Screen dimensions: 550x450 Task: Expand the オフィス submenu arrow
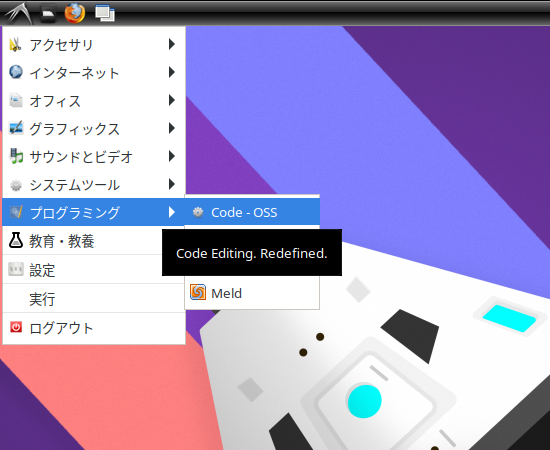172,100
